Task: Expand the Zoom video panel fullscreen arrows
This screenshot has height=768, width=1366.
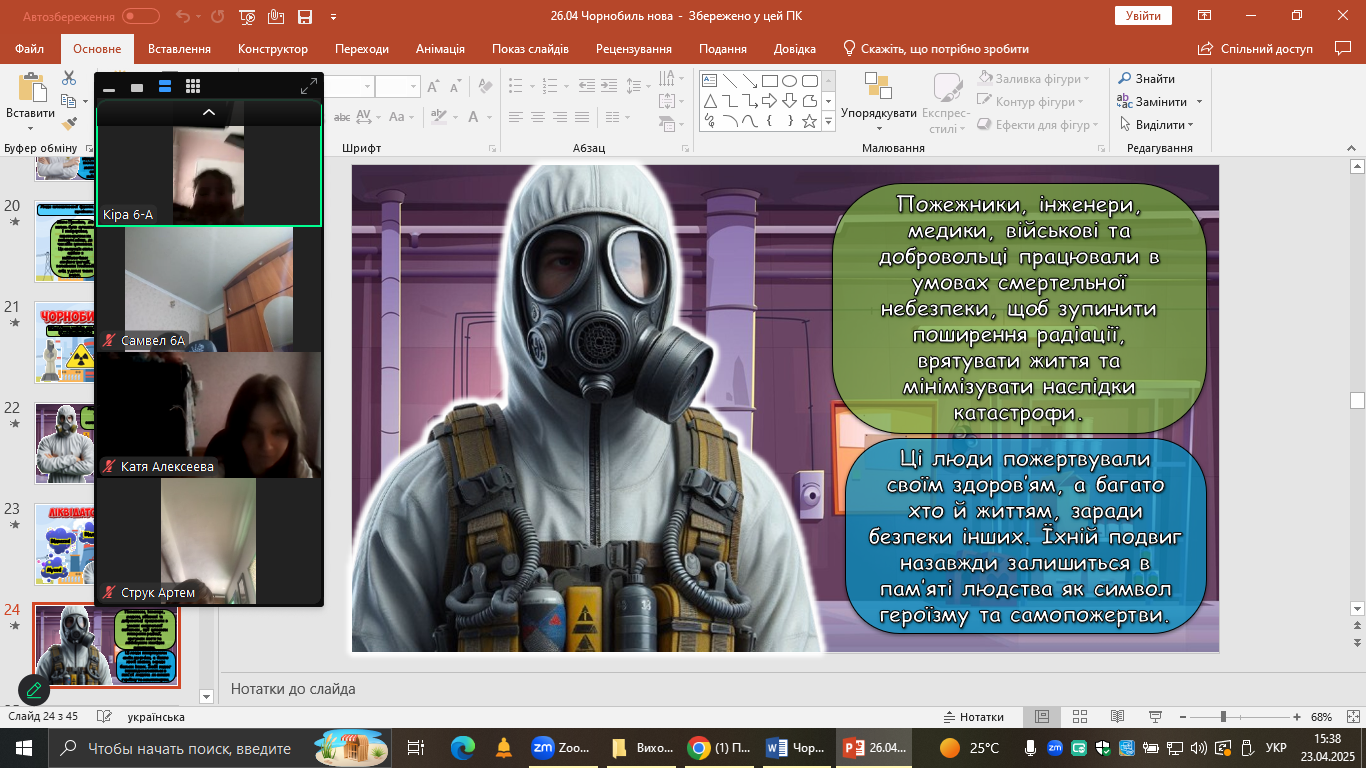Action: click(x=308, y=87)
